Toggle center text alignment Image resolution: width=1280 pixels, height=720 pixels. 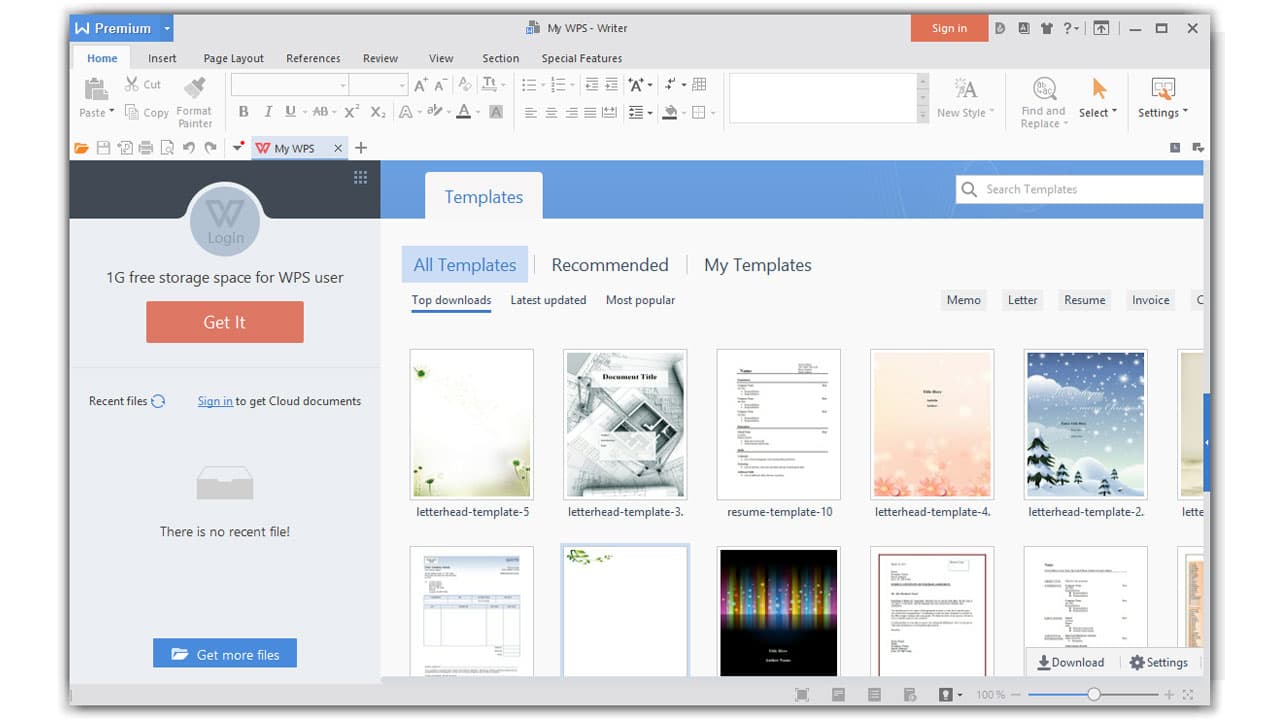coord(551,112)
